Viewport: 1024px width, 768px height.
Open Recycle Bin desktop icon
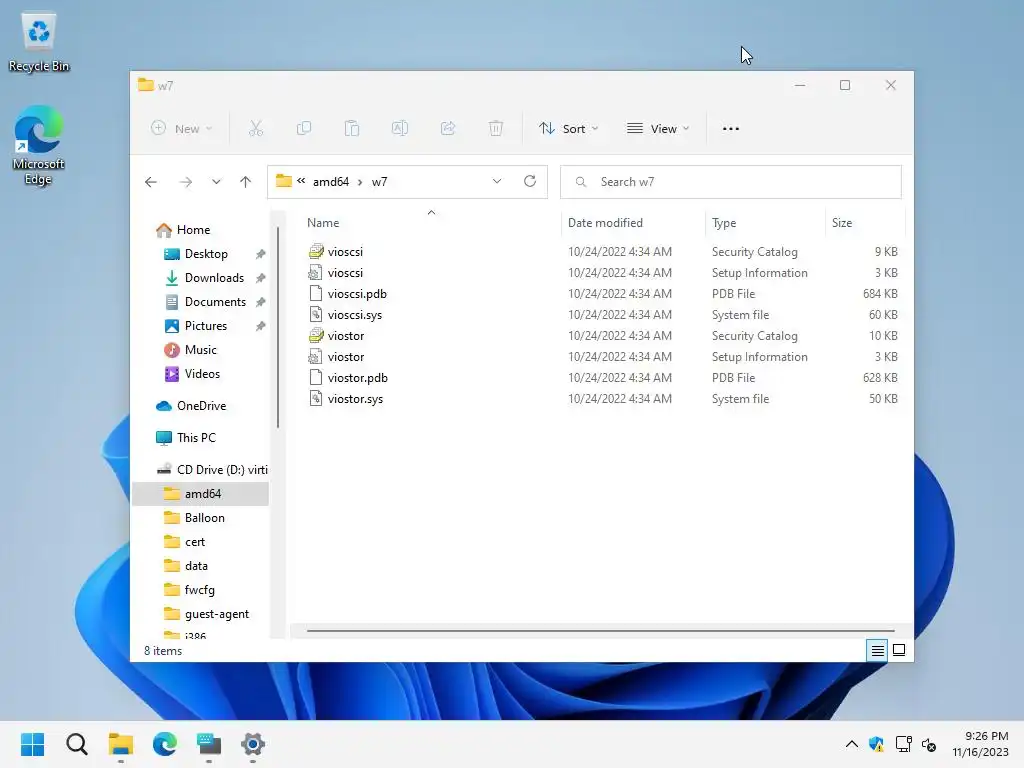(x=39, y=42)
